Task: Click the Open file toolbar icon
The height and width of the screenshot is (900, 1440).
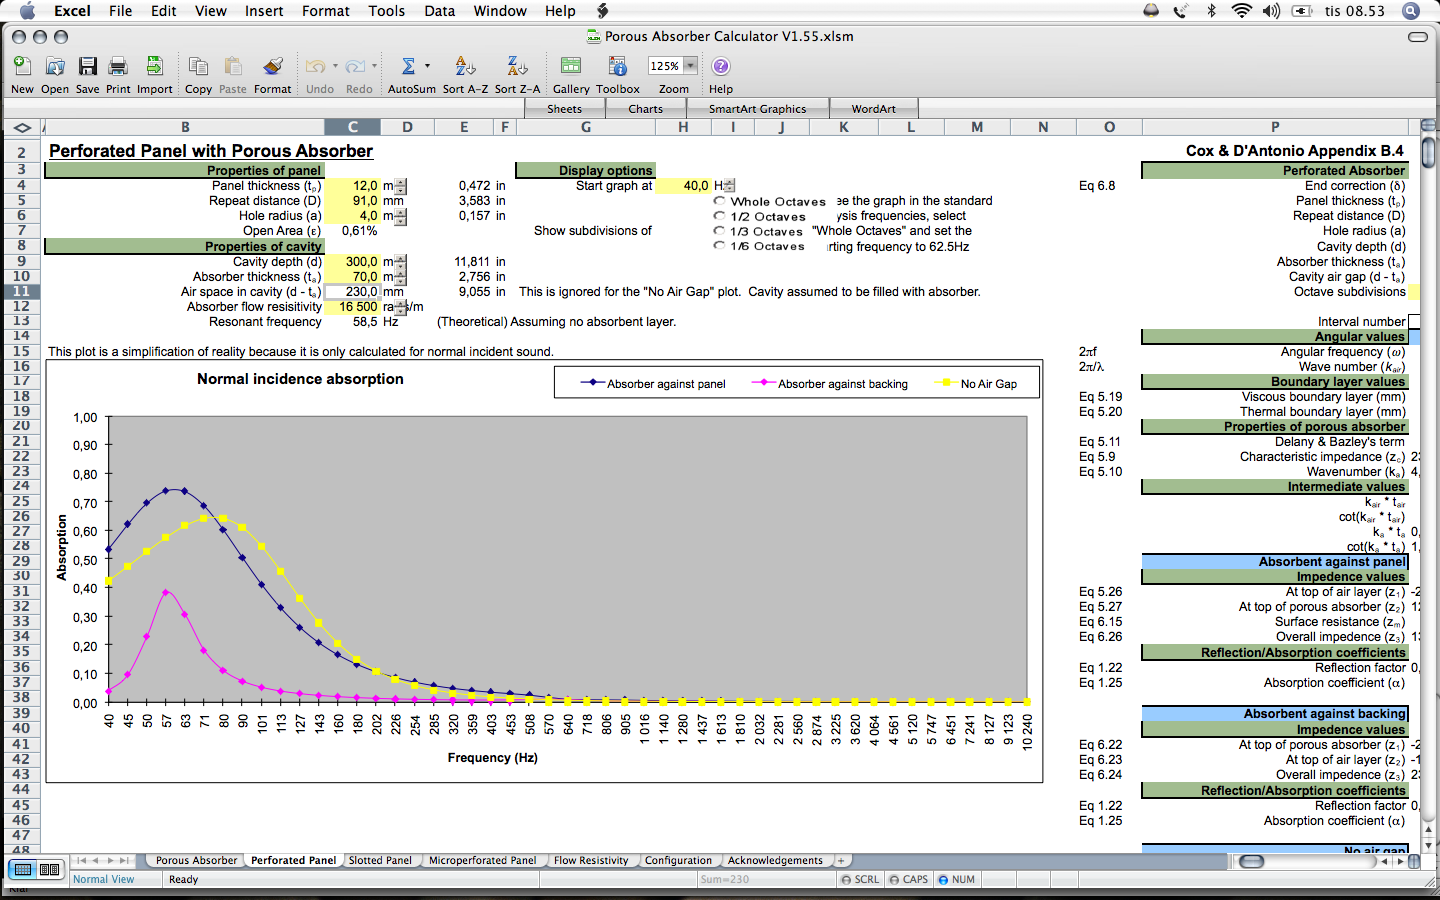Action: [55, 67]
